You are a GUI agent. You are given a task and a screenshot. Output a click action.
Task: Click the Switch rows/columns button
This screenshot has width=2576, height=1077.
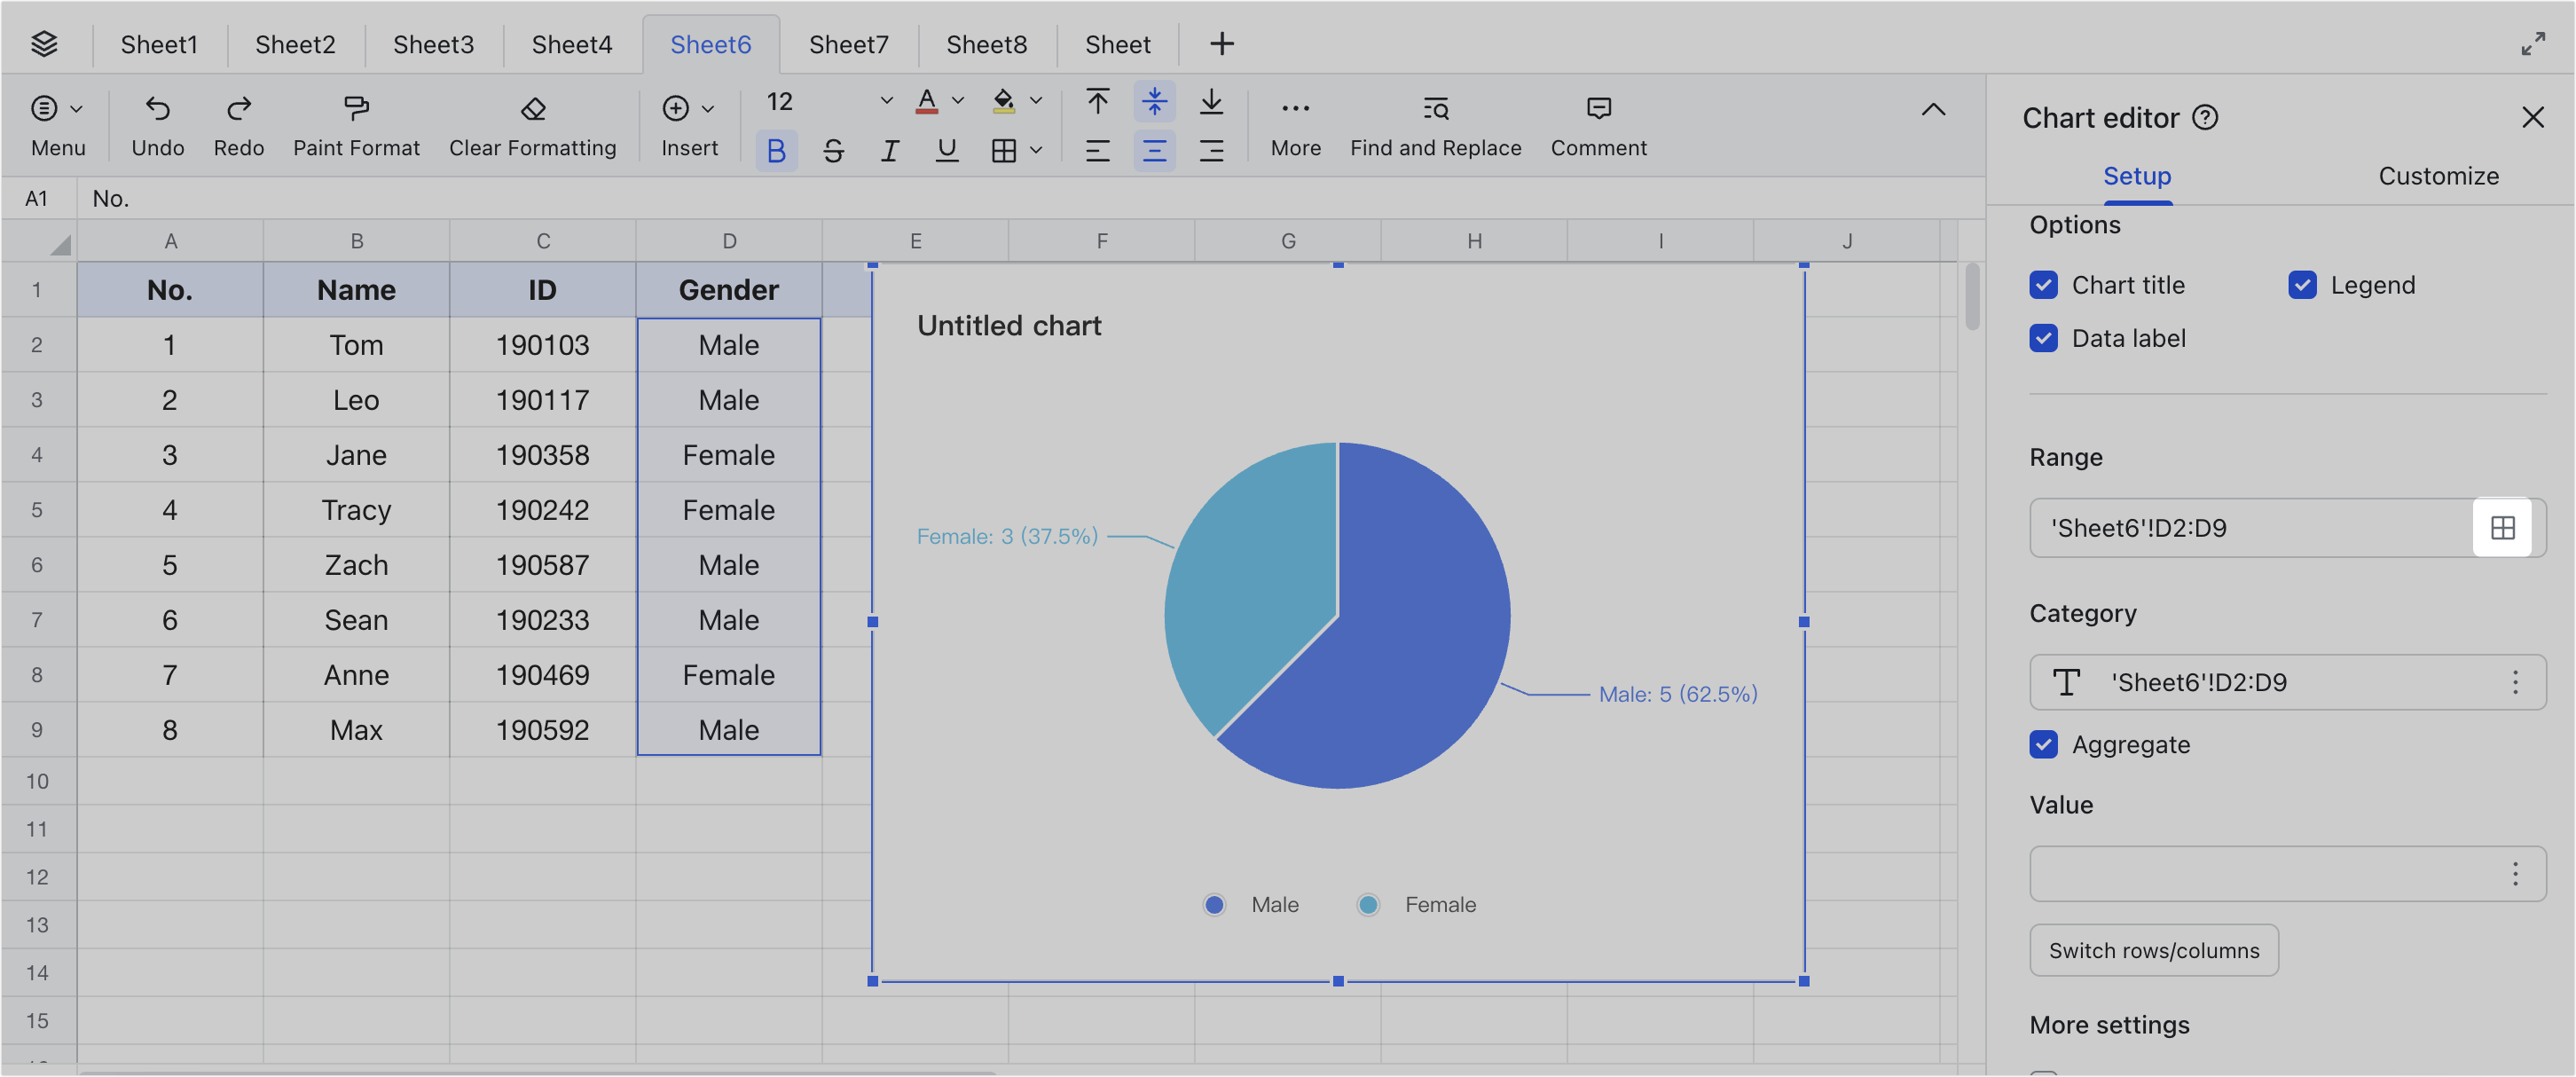2153,950
